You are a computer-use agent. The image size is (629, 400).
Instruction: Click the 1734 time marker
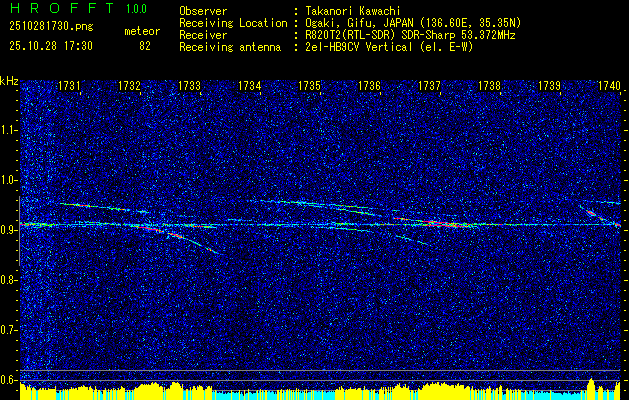pyautogui.click(x=250, y=86)
